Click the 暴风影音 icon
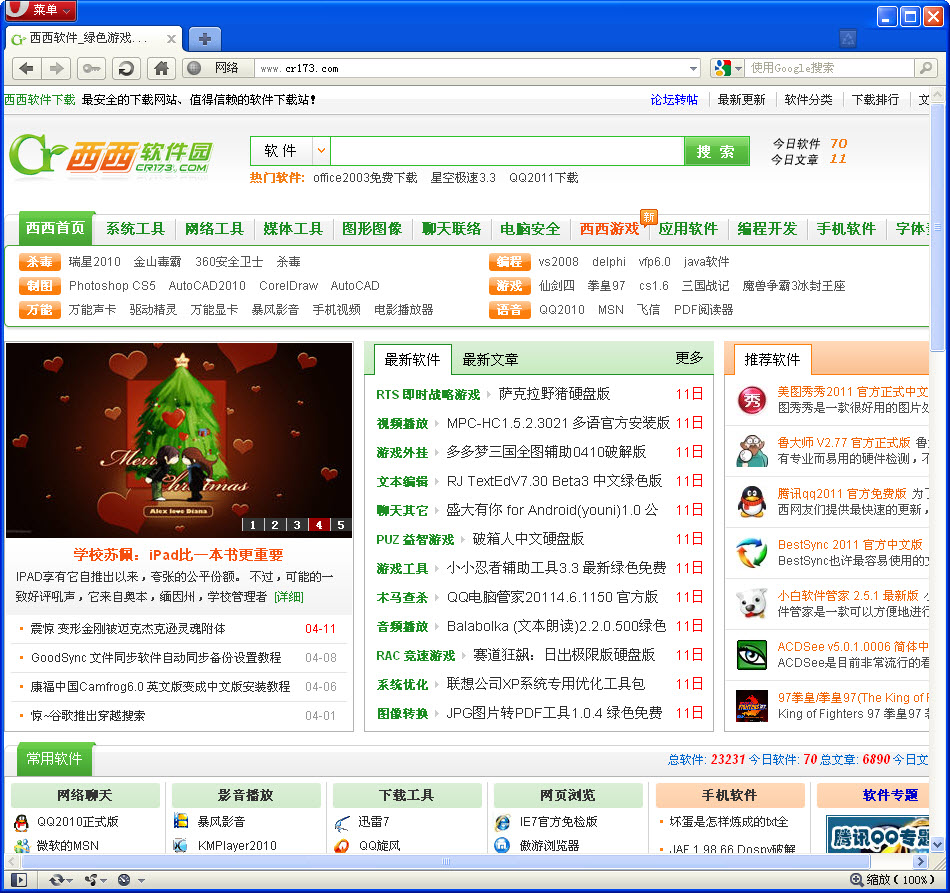This screenshot has width=950, height=893. pyautogui.click(x=181, y=821)
